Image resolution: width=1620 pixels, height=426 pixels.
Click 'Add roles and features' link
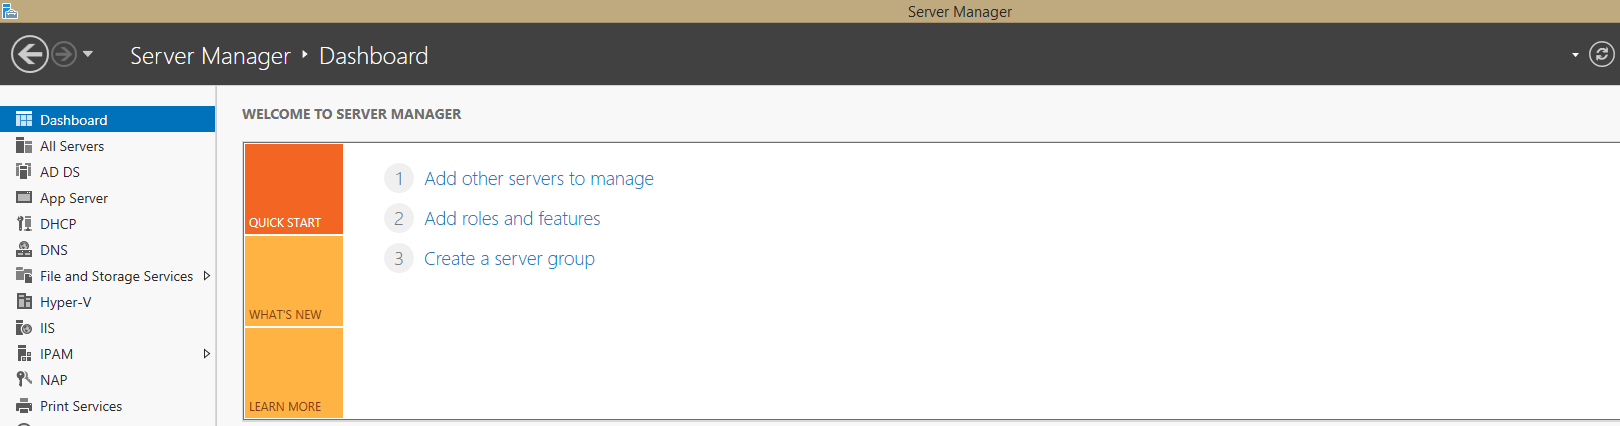pos(512,218)
